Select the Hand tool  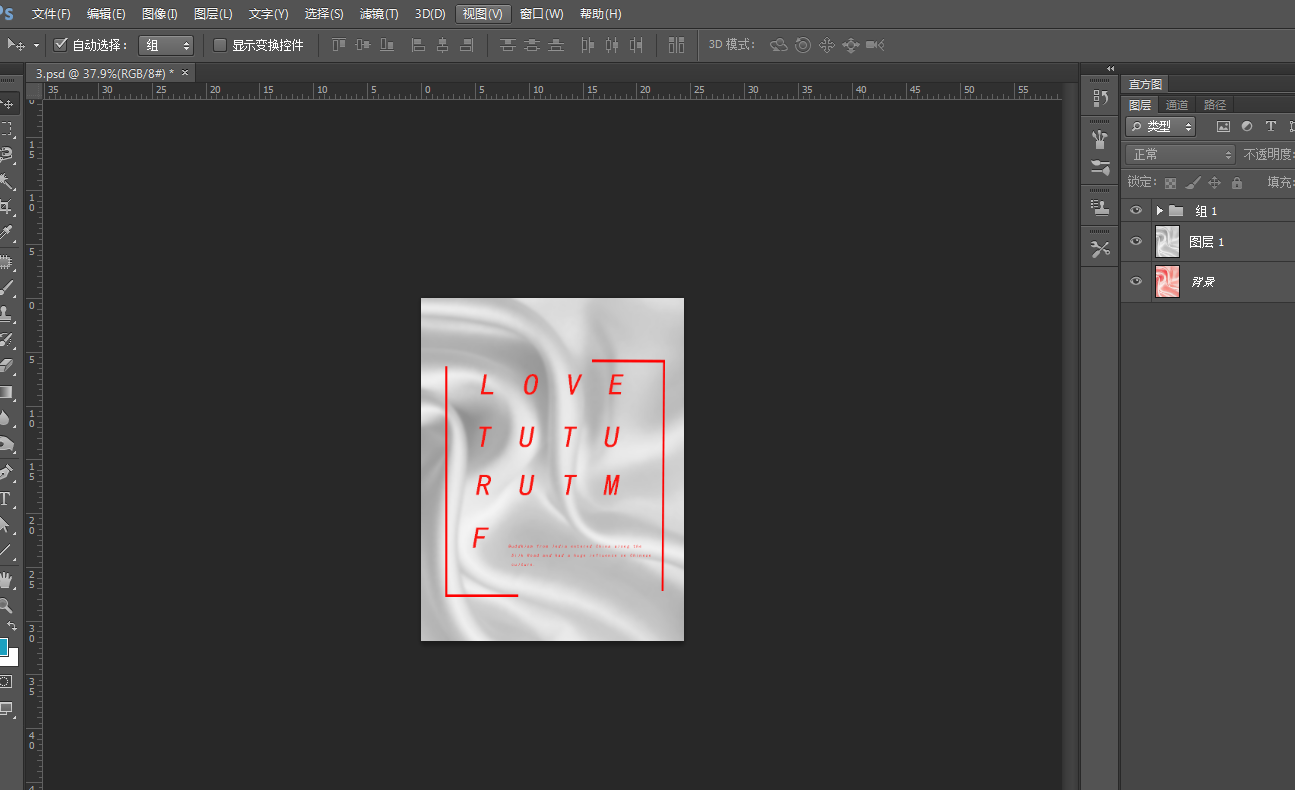[x=7, y=580]
